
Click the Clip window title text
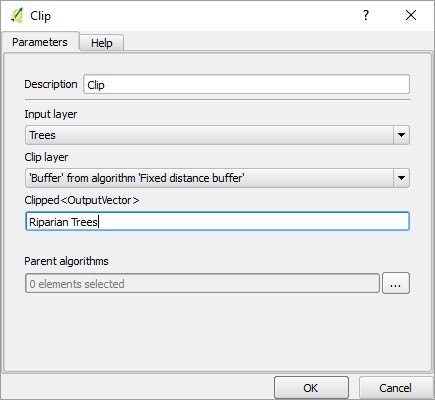point(41,16)
